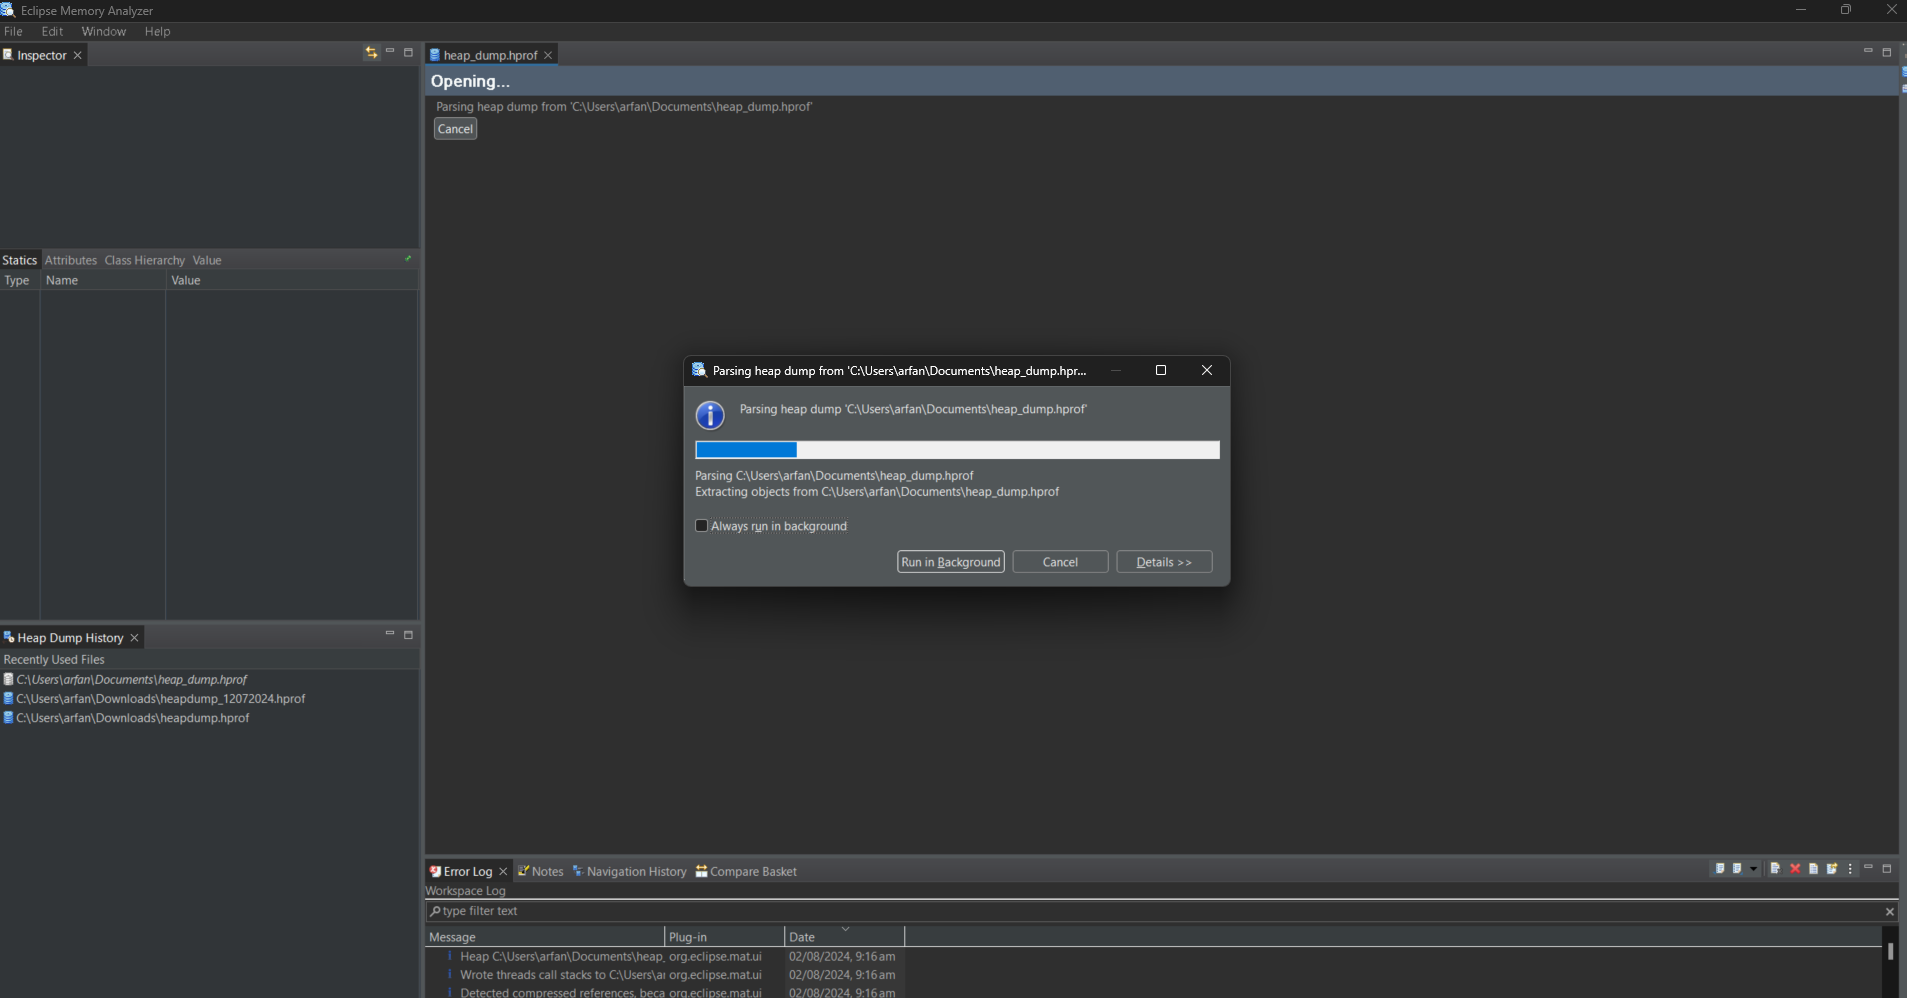This screenshot has width=1907, height=998.
Task: Click Restore Log icon with yellow arrow
Action: (1832, 868)
